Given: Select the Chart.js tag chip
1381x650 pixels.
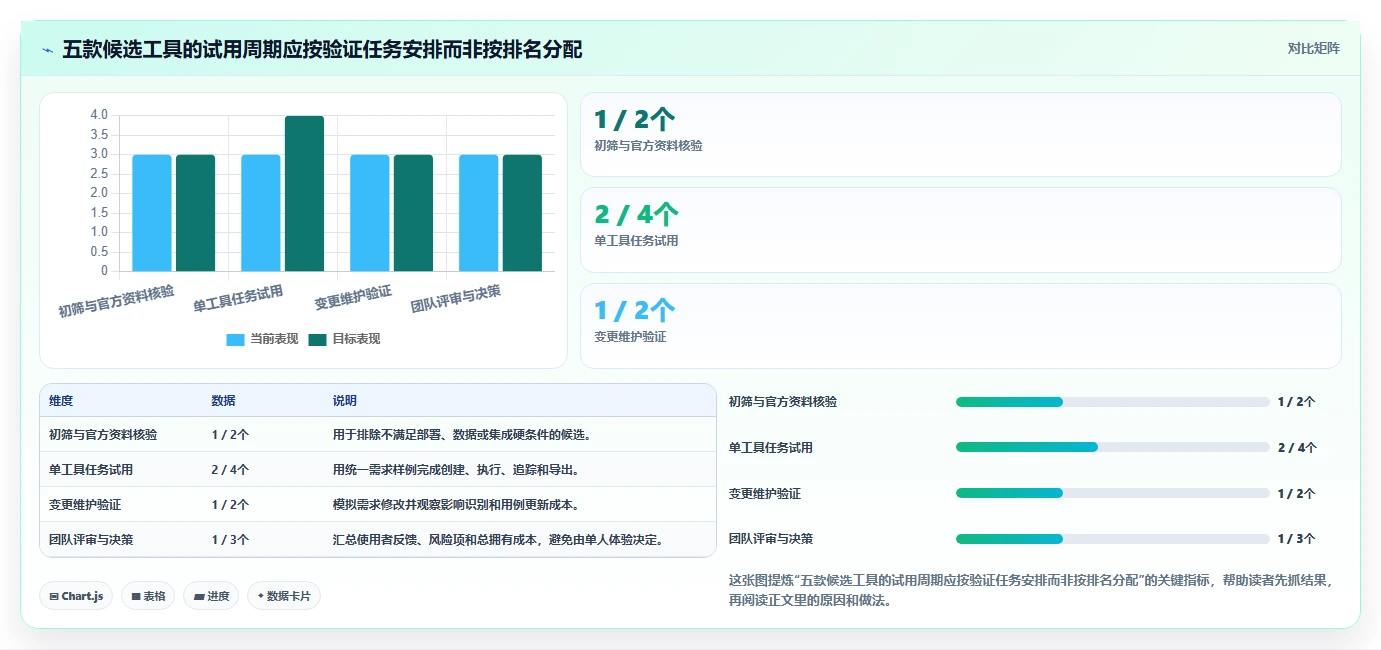Looking at the screenshot, I should (x=76, y=596).
